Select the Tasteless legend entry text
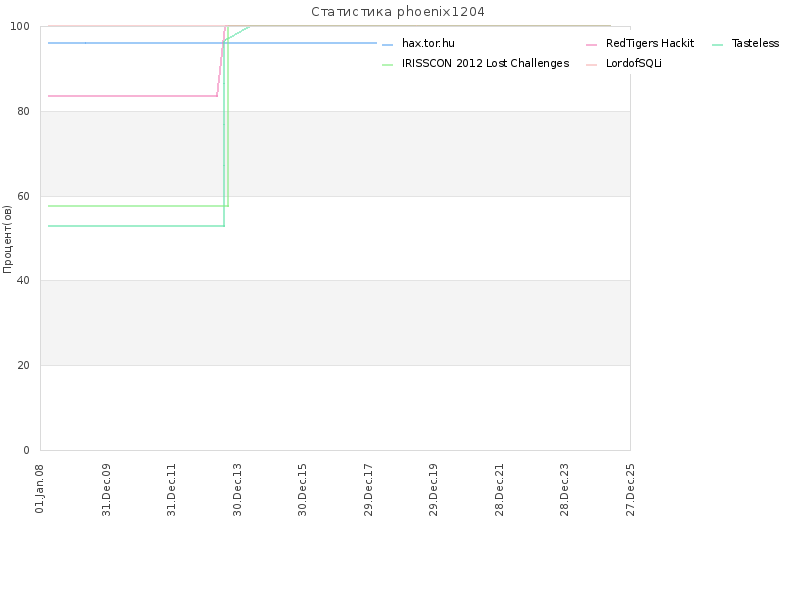 point(755,44)
